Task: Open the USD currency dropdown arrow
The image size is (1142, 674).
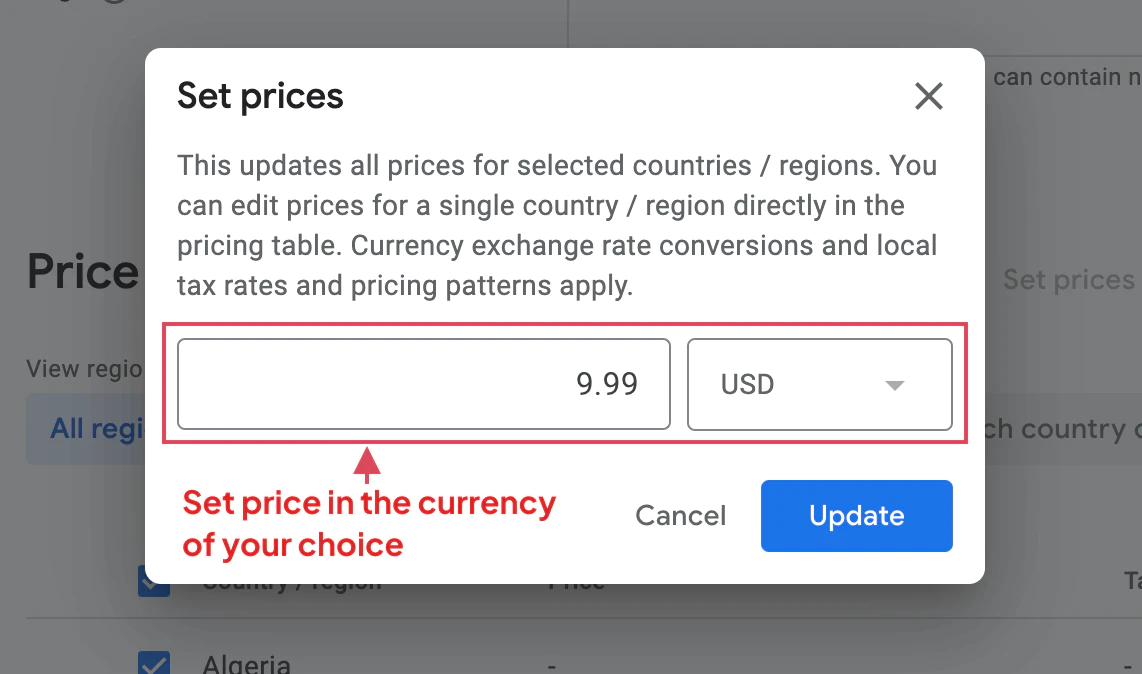Action: [895, 385]
